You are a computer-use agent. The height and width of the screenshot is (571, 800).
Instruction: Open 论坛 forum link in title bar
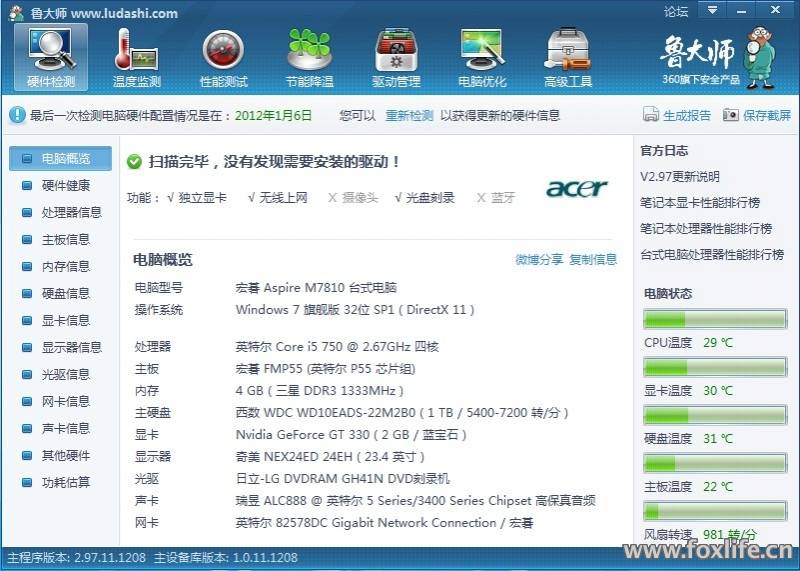pos(676,12)
